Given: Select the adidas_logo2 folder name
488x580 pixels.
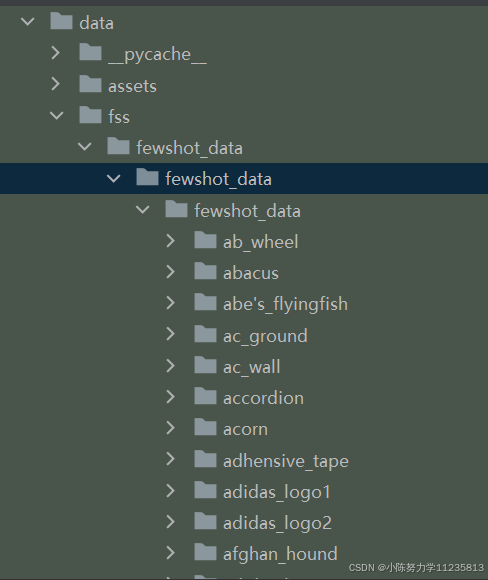Looking at the screenshot, I should tap(277, 524).
